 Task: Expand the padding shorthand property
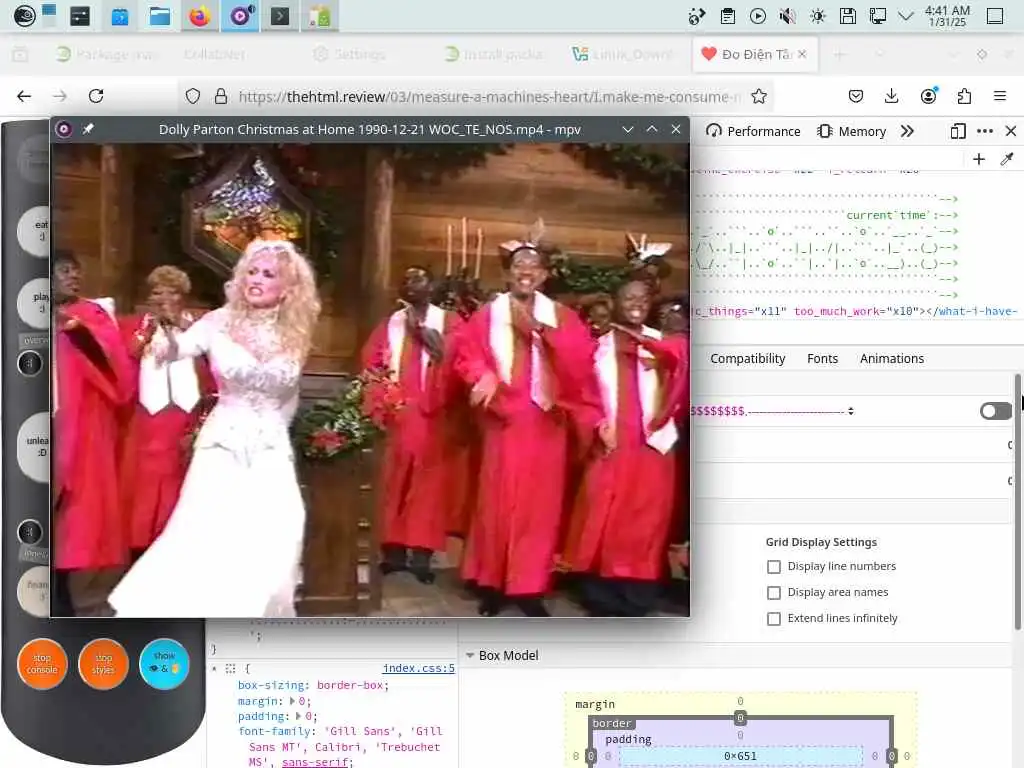298,716
